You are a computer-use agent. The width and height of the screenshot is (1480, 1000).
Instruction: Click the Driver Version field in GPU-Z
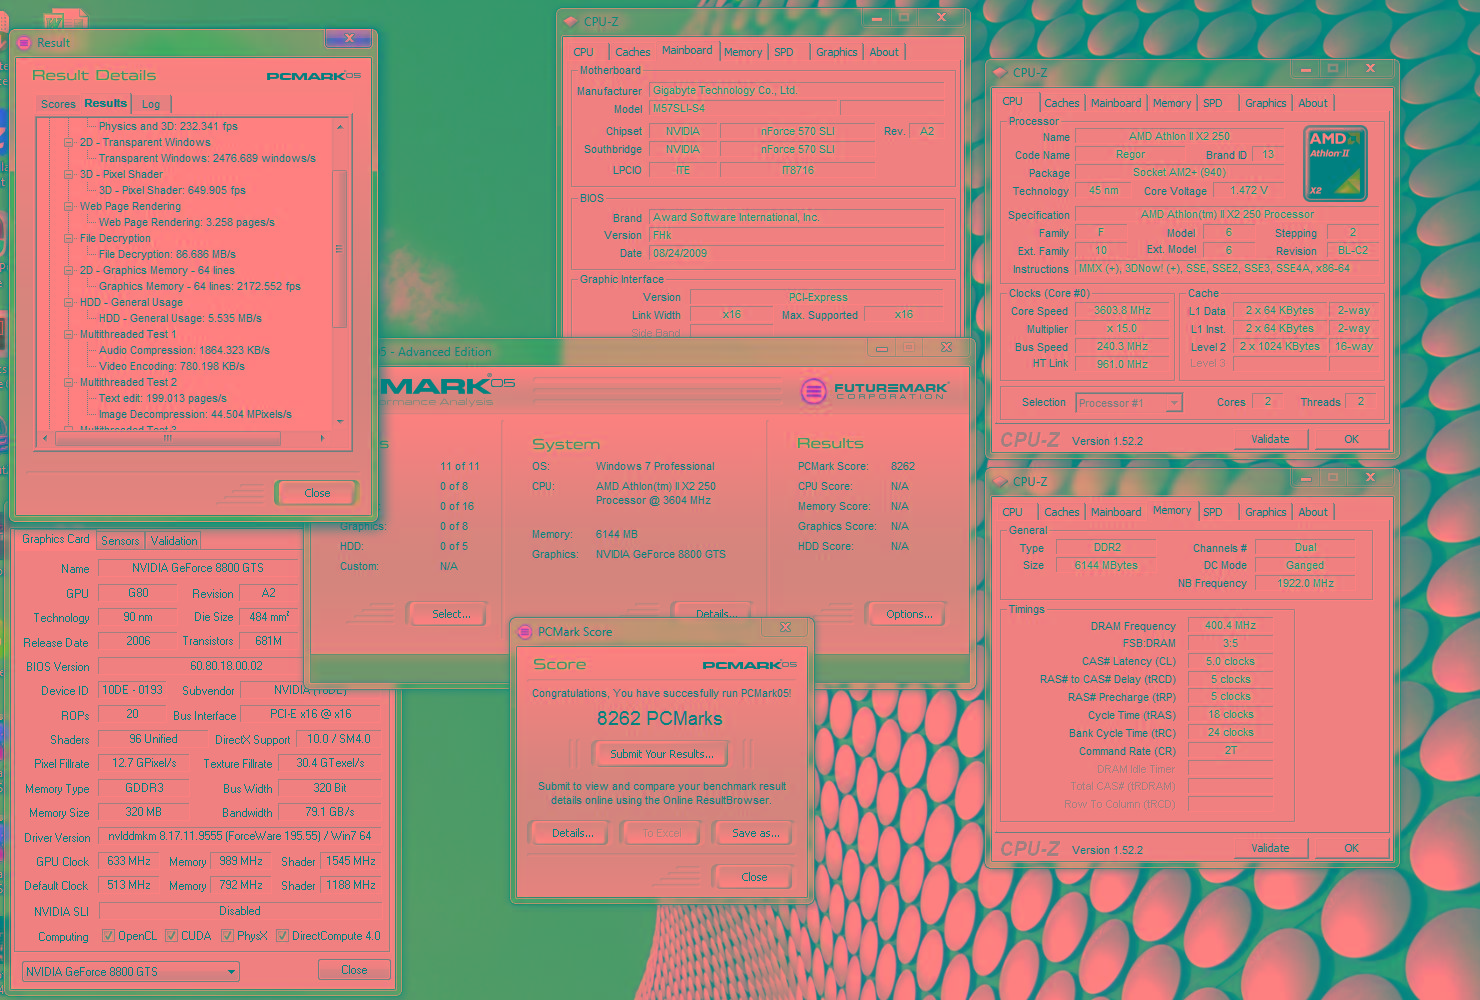[x=240, y=836]
